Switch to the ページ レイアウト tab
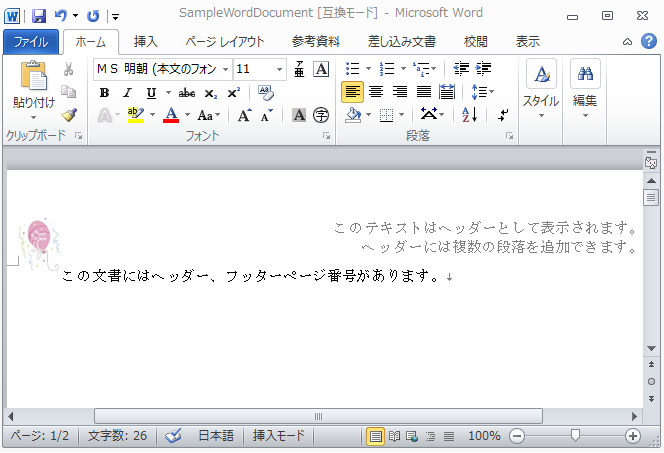The width and height of the screenshot is (664, 453). click(x=227, y=42)
